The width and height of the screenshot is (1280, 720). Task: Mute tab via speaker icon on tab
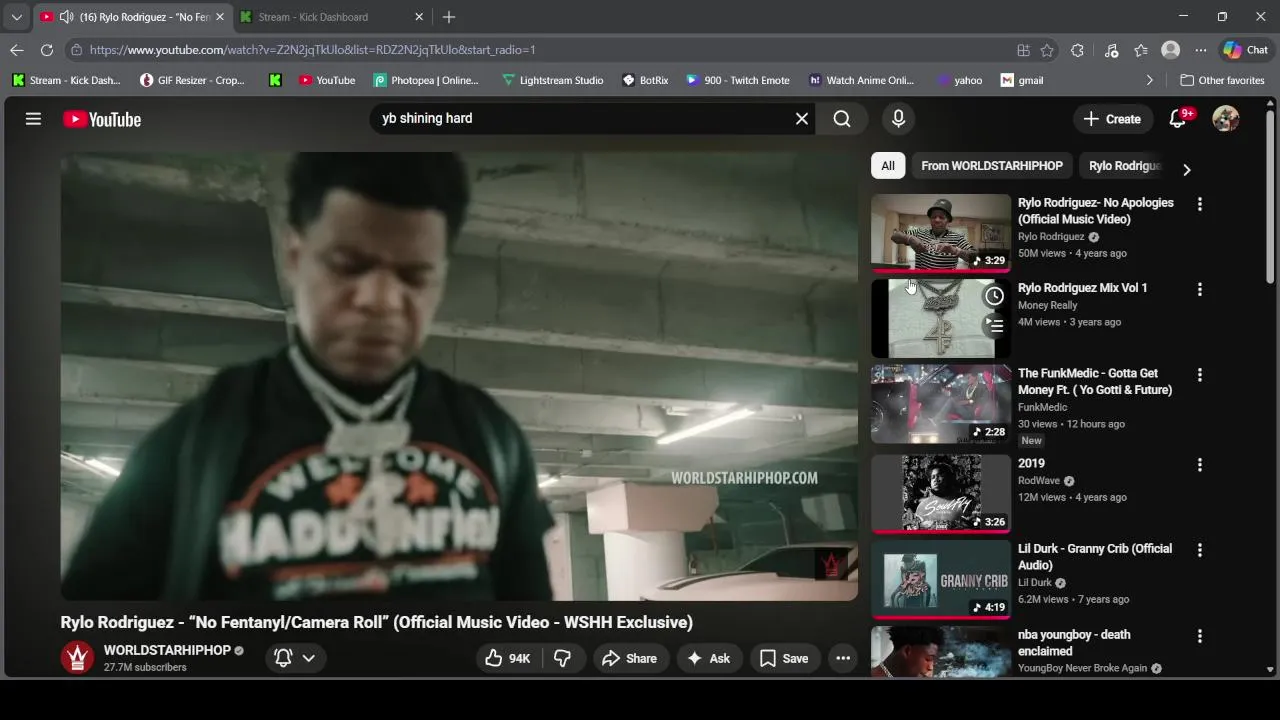coord(66,17)
